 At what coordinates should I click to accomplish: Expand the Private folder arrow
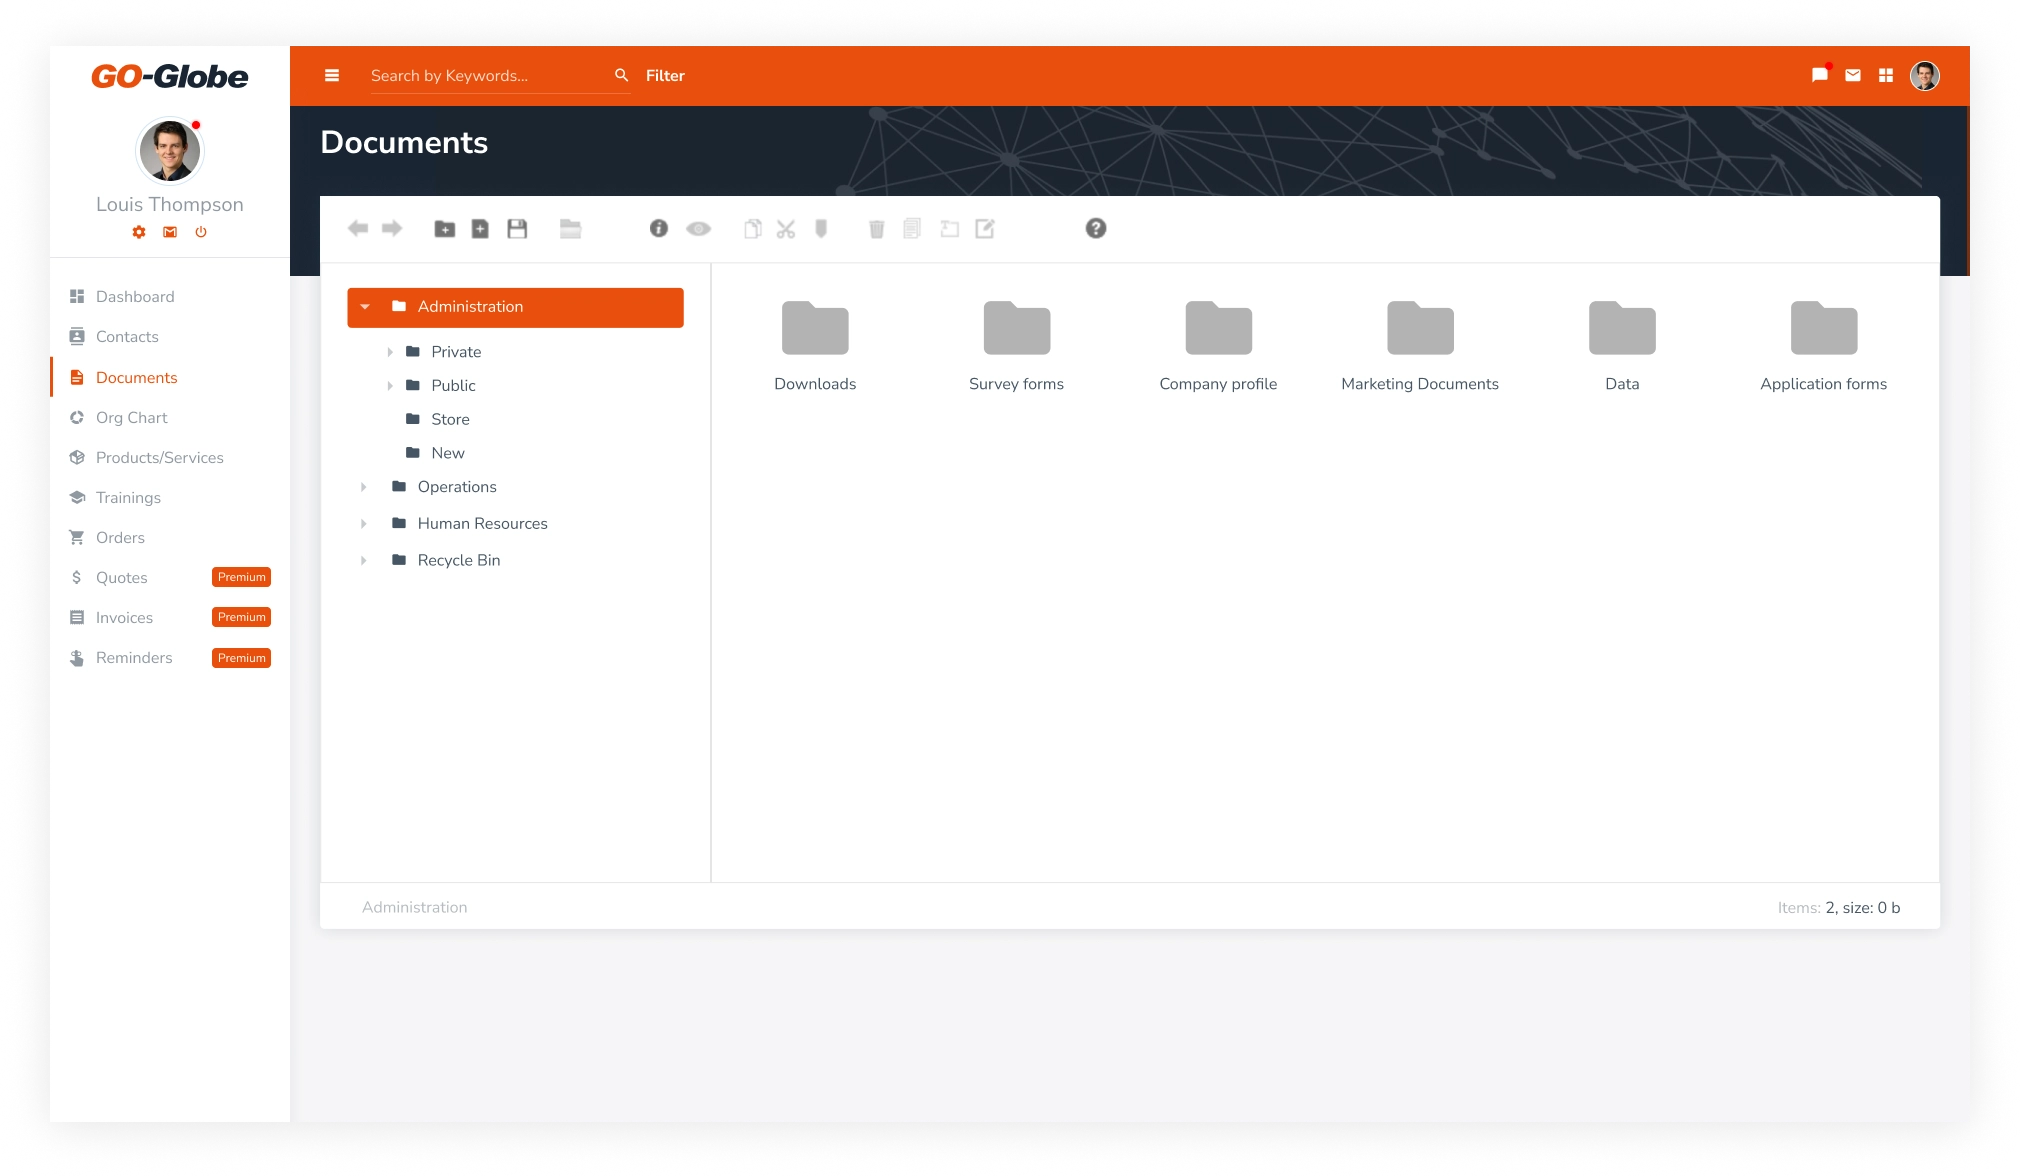tap(390, 352)
